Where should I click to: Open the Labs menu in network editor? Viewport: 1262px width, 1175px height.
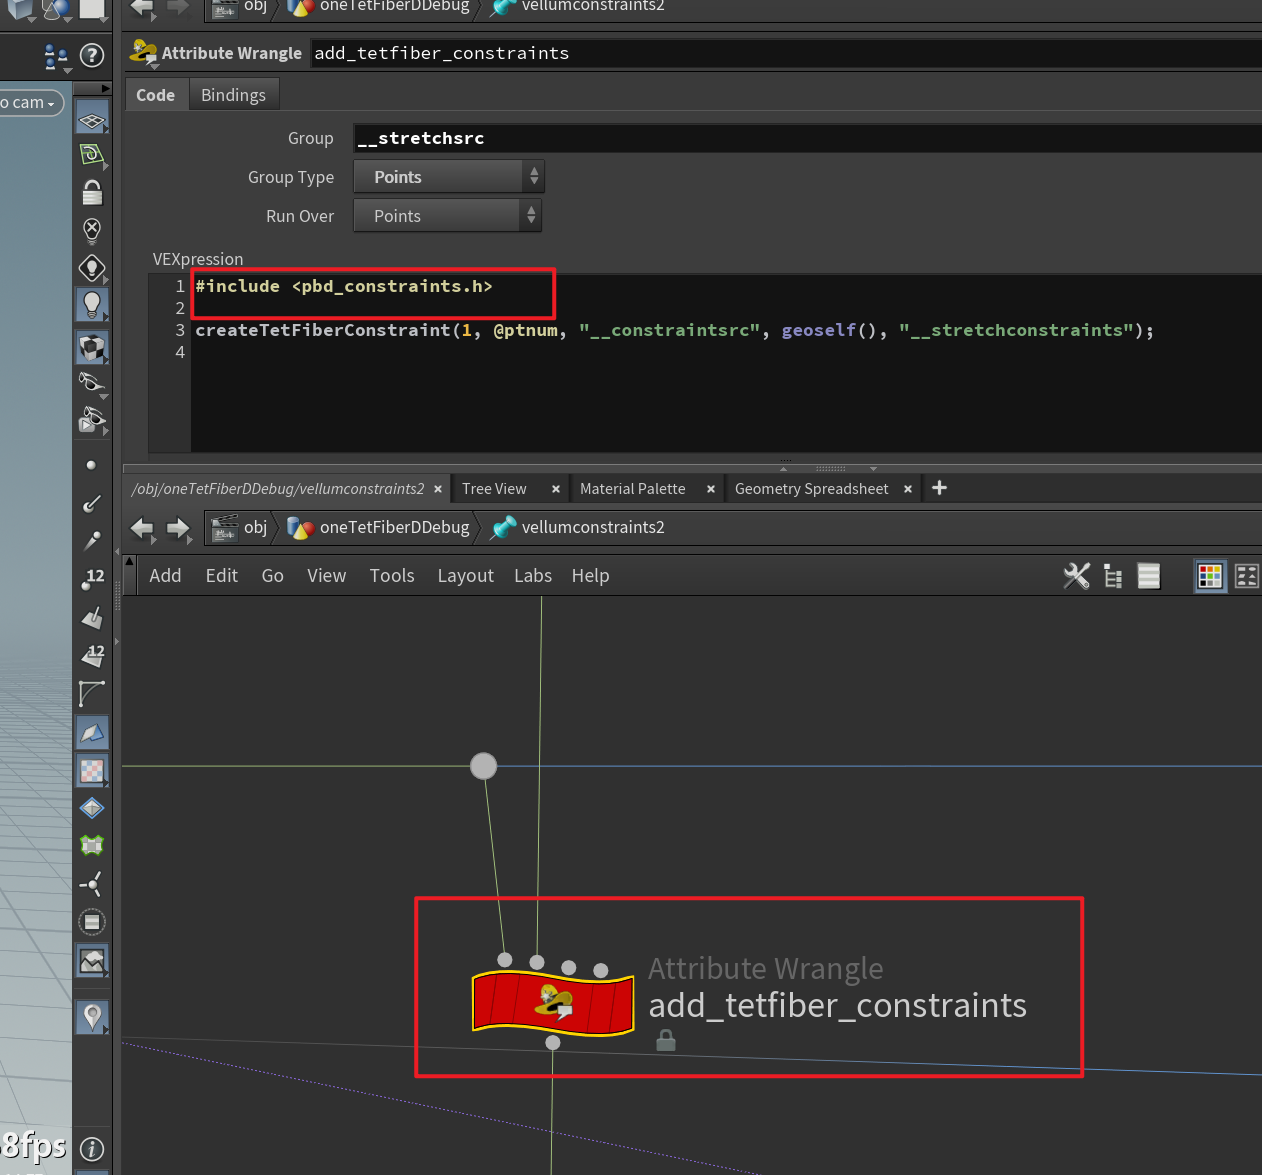532,576
